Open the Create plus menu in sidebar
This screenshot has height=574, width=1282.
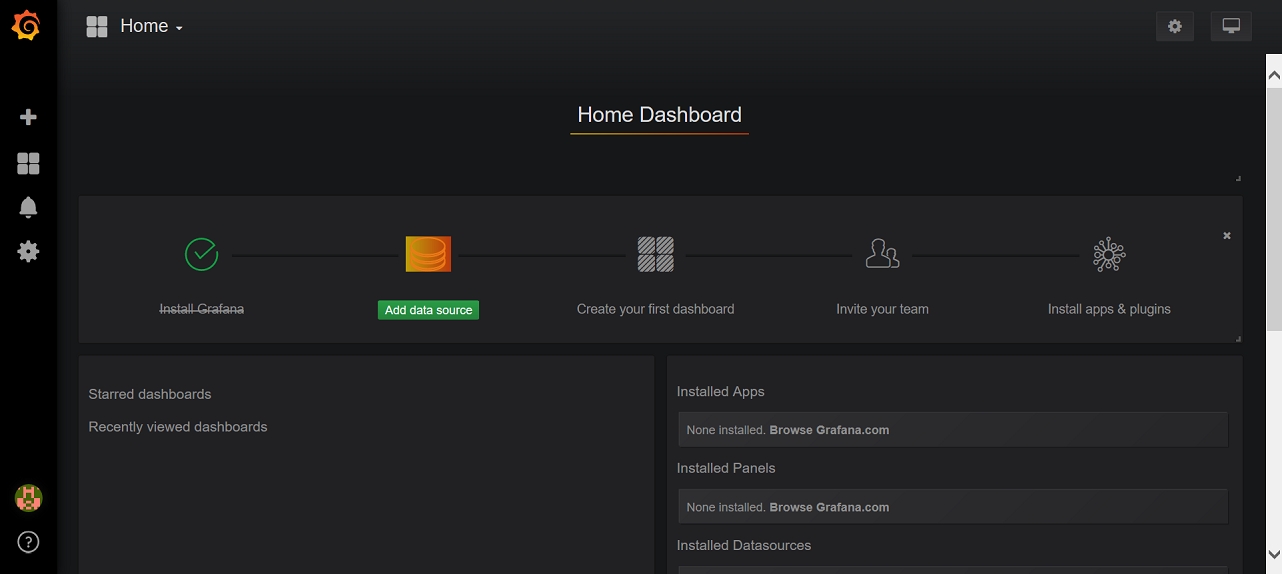pos(28,117)
